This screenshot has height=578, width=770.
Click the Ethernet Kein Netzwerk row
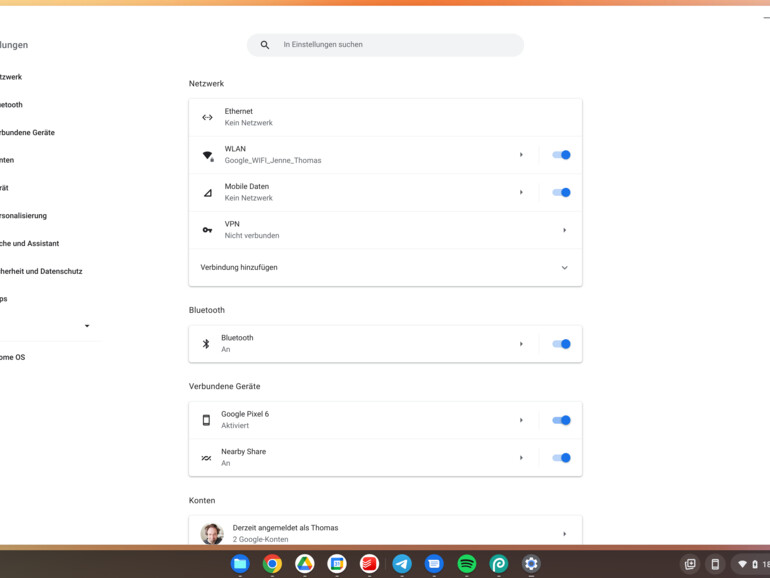pyautogui.click(x=385, y=117)
